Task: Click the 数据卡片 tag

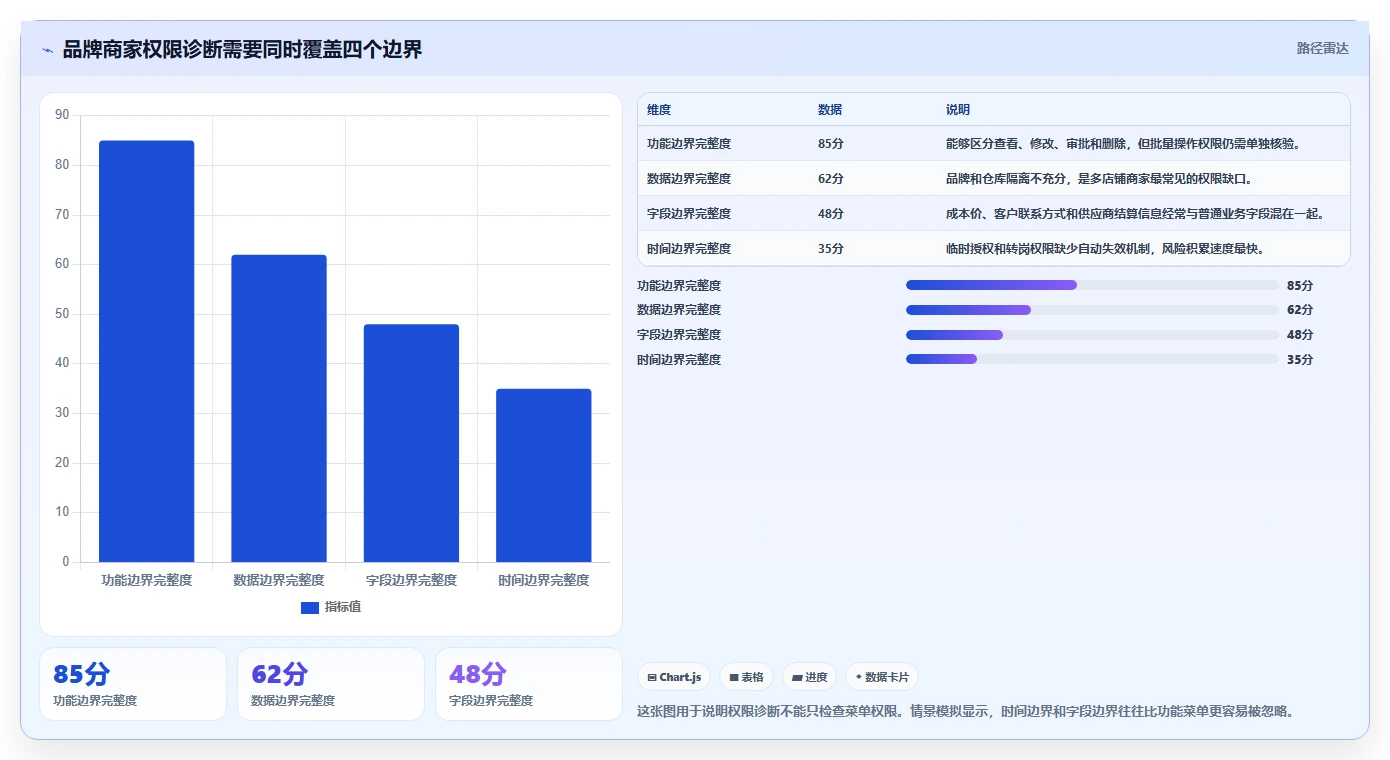Action: coord(882,677)
